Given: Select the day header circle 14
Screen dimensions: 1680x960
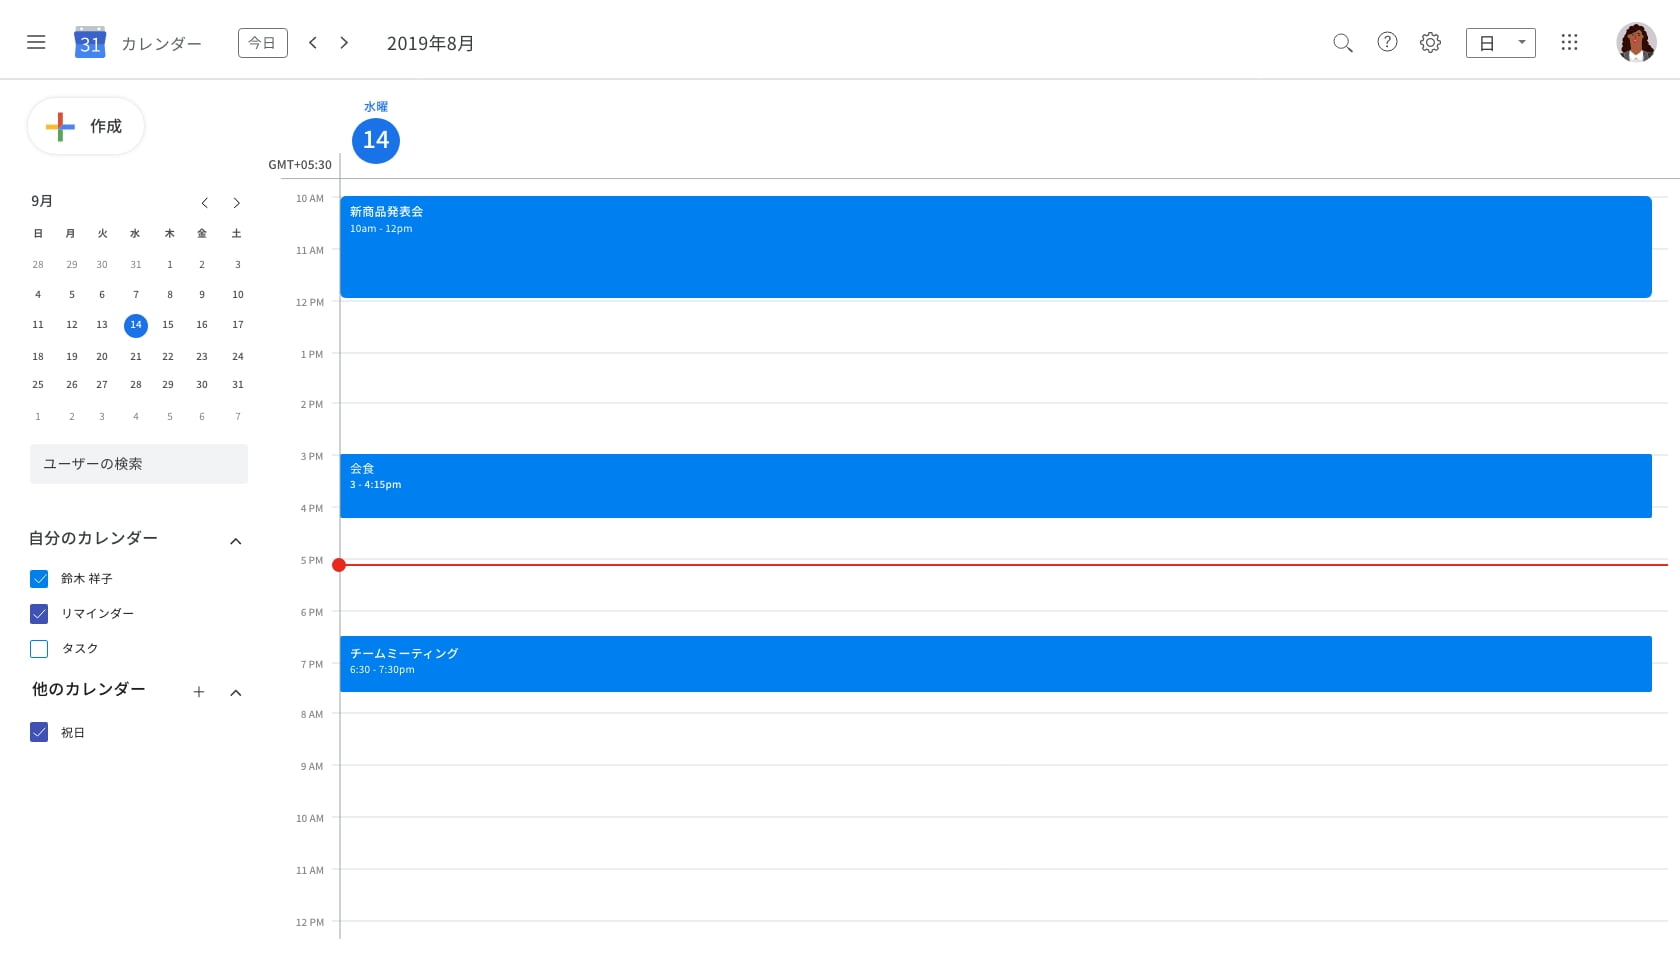Looking at the screenshot, I should [x=376, y=140].
